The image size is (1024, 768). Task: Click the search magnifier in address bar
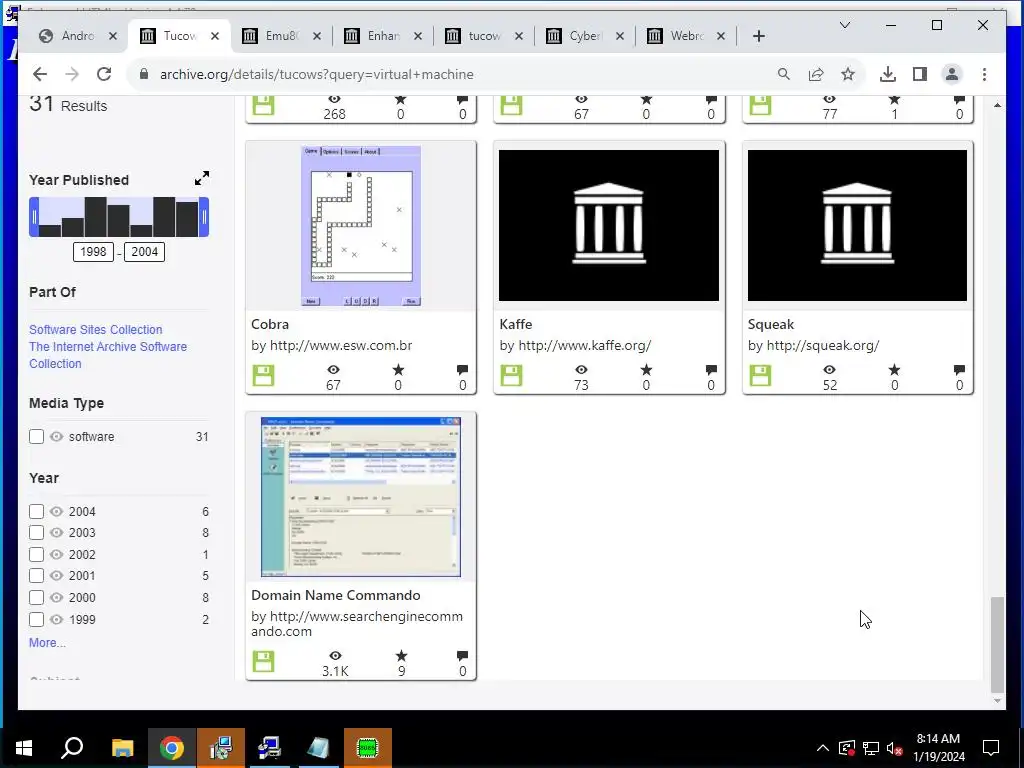(784, 74)
